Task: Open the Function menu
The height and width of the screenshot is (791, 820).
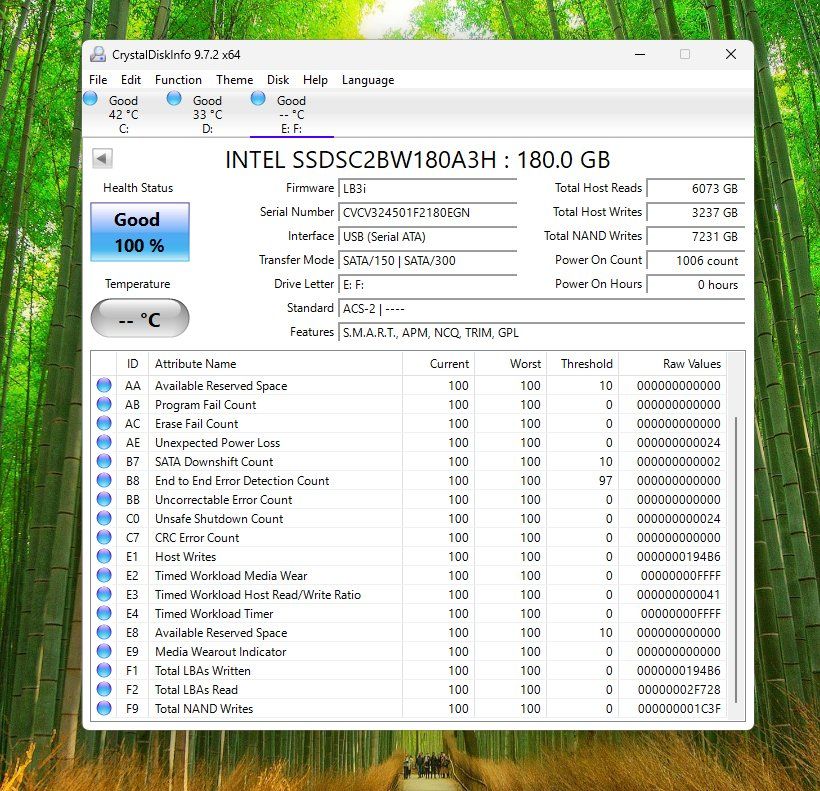Action: (178, 79)
